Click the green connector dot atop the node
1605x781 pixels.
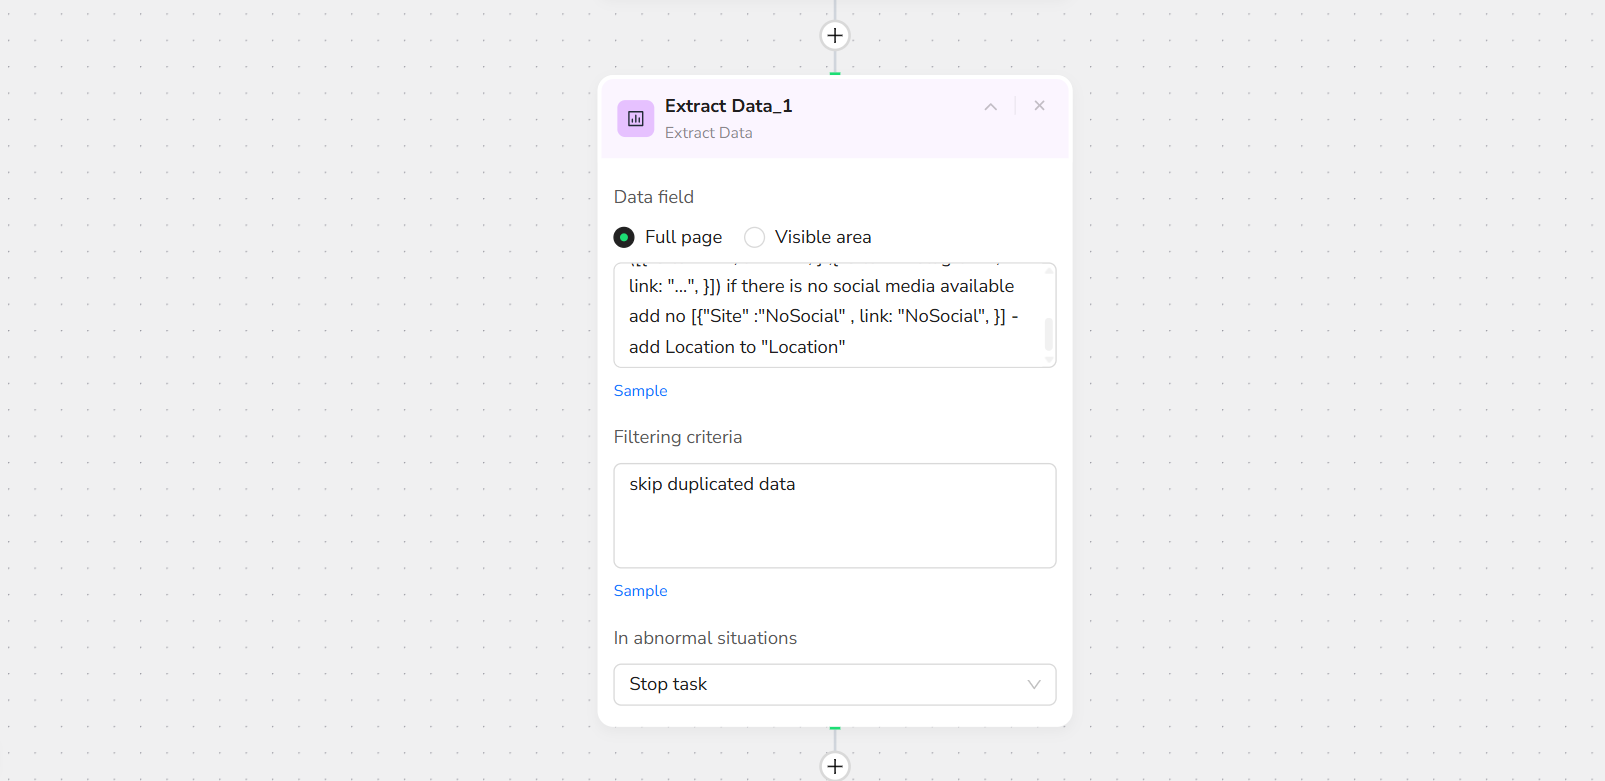[x=835, y=74]
